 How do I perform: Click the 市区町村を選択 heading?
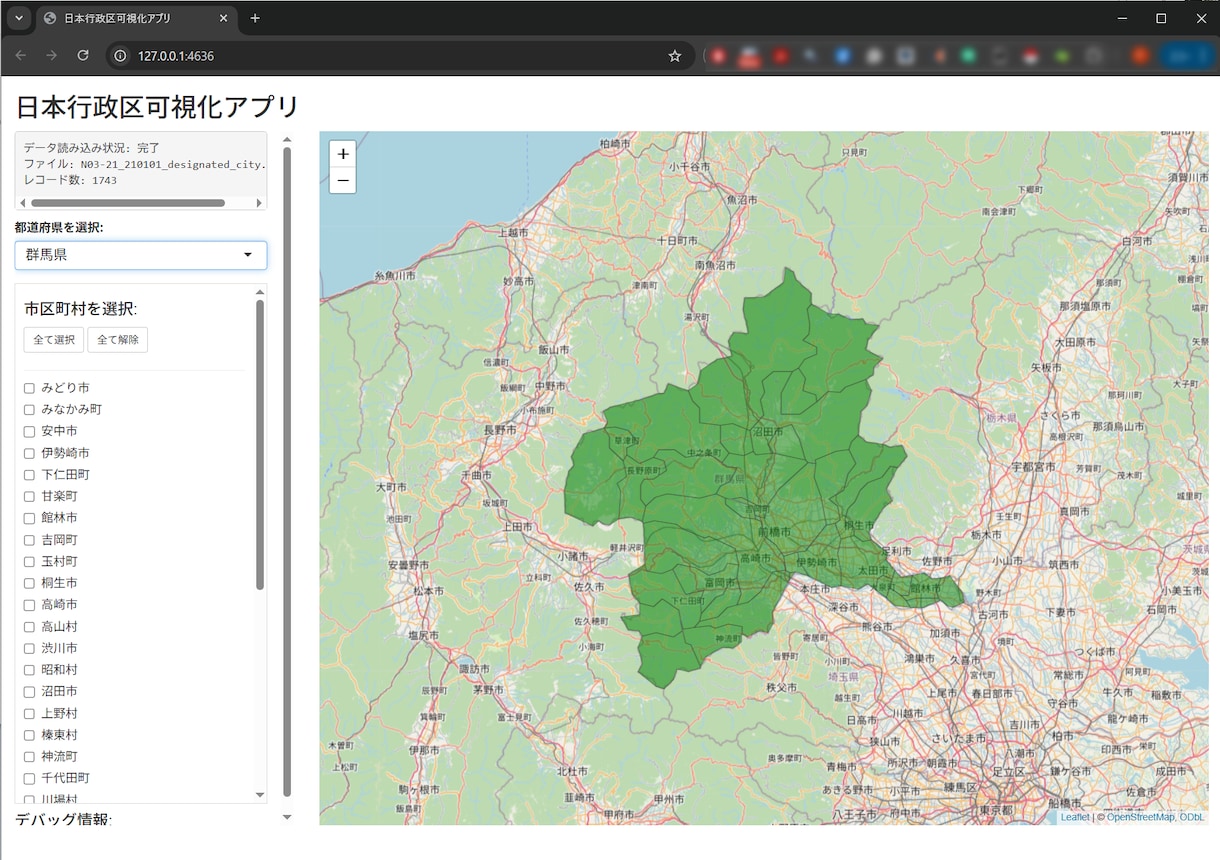80,309
